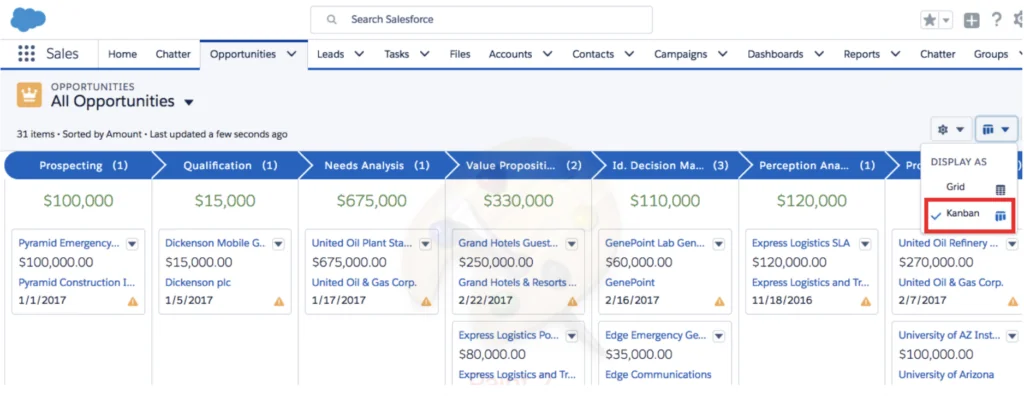The width and height of the screenshot is (1024, 403).
Task: Open the Home tab
Action: point(123,54)
